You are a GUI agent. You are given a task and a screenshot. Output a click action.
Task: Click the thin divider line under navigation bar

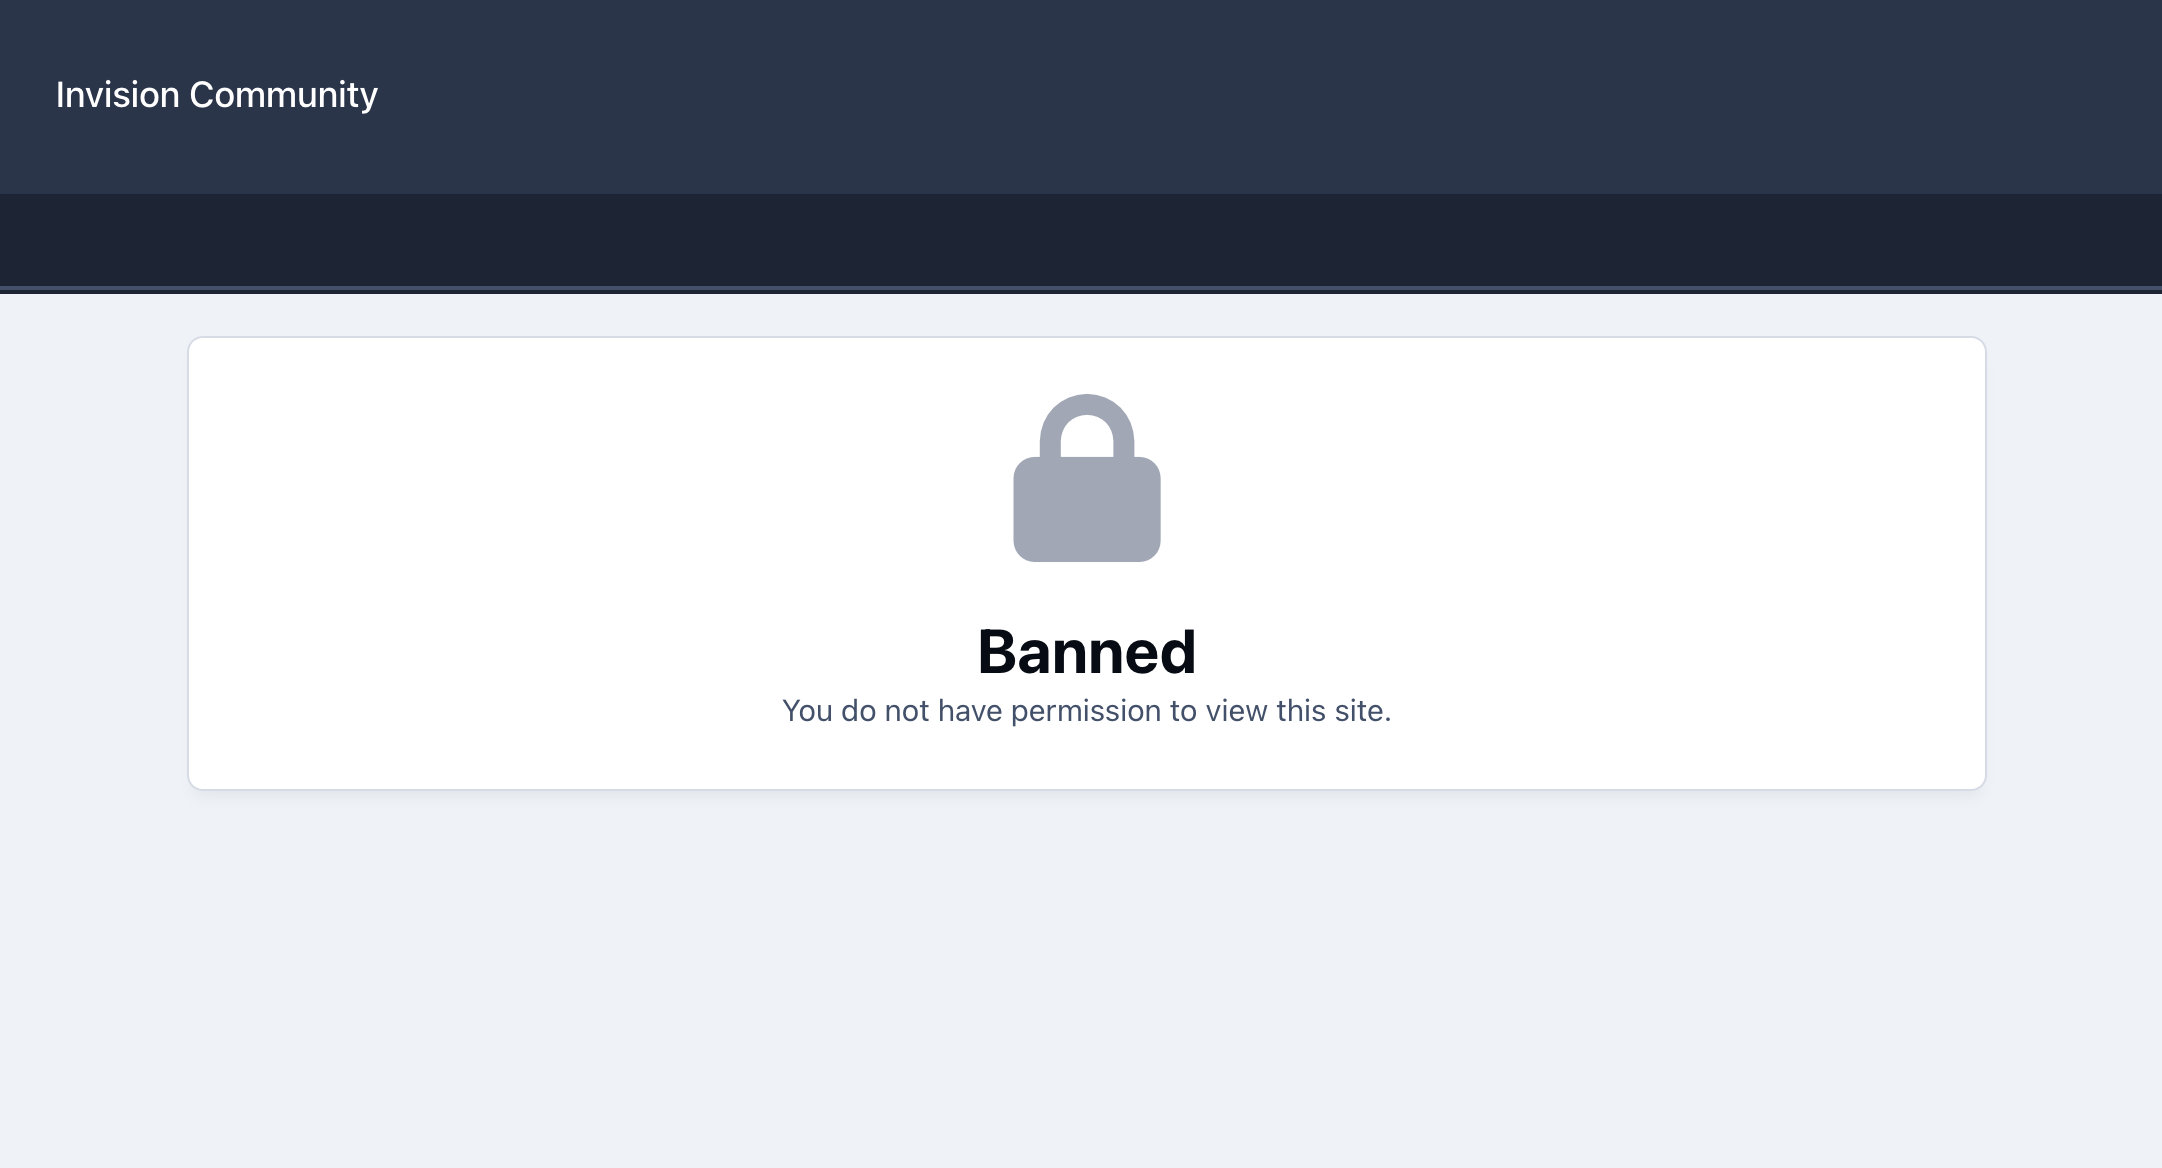point(1081,290)
